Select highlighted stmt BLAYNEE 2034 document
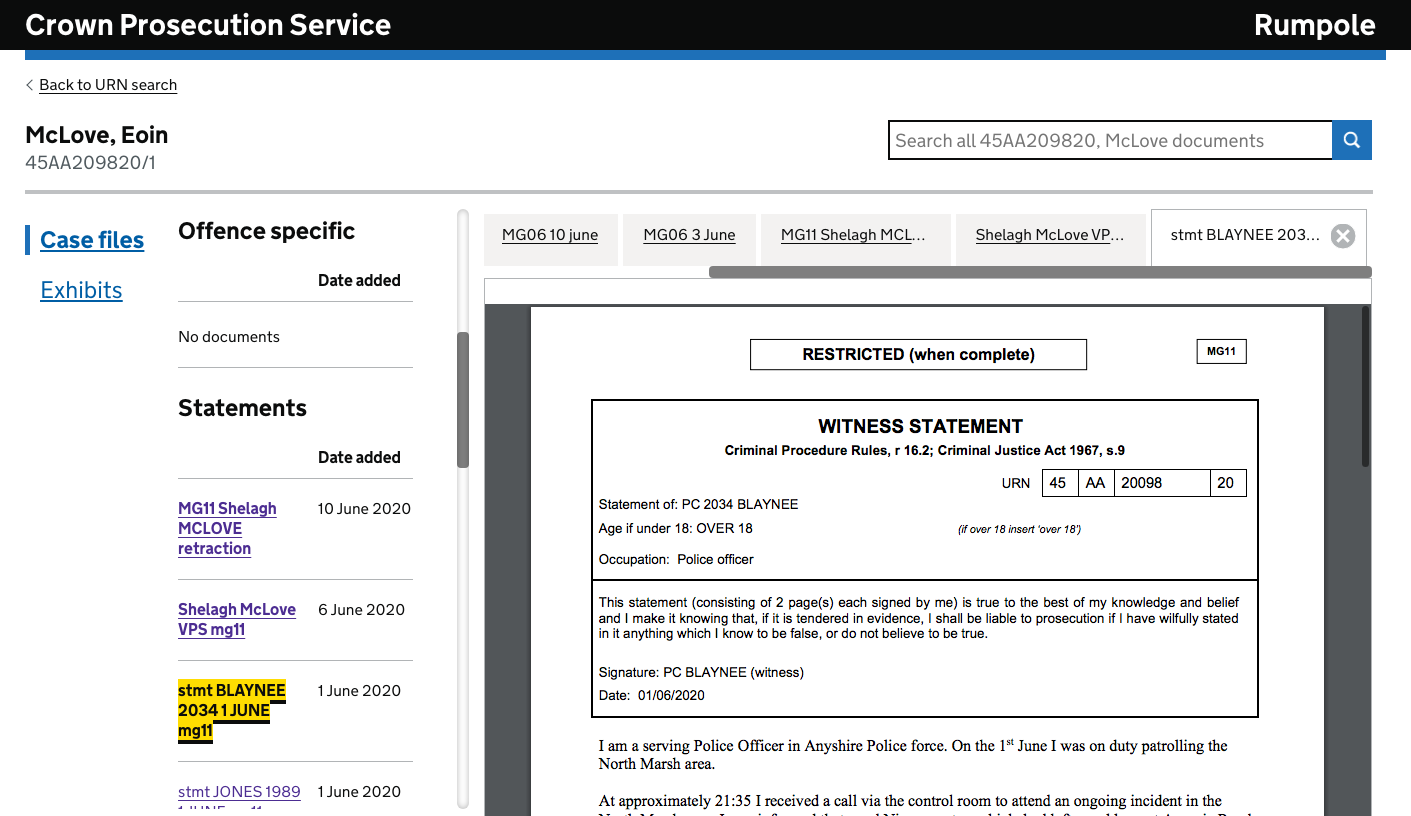The image size is (1411, 816). click(x=231, y=710)
